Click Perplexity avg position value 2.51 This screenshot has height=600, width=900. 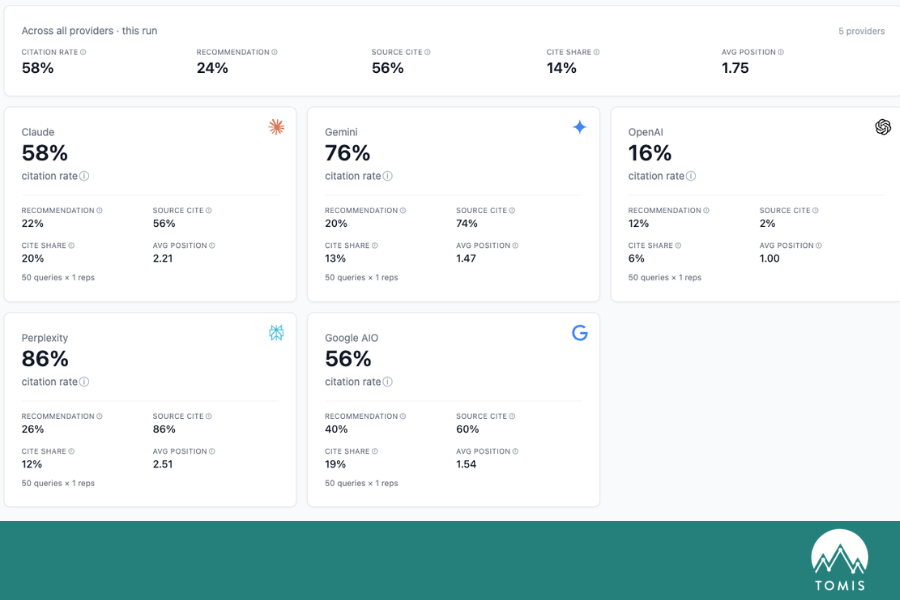point(163,464)
